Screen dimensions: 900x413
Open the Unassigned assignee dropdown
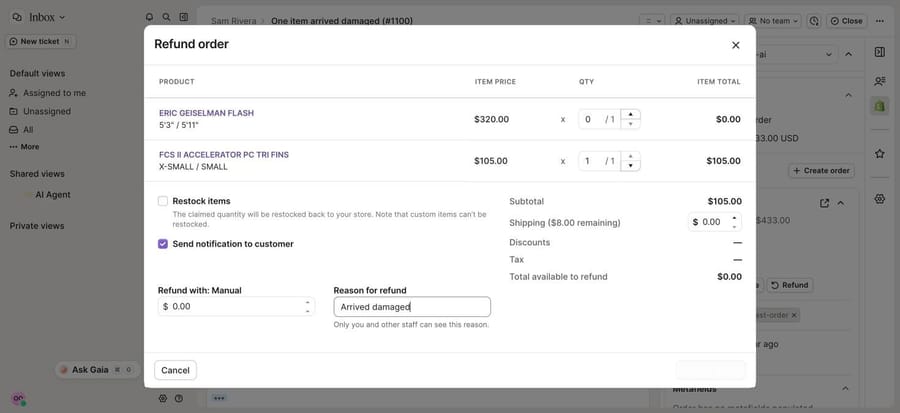[x=705, y=21]
